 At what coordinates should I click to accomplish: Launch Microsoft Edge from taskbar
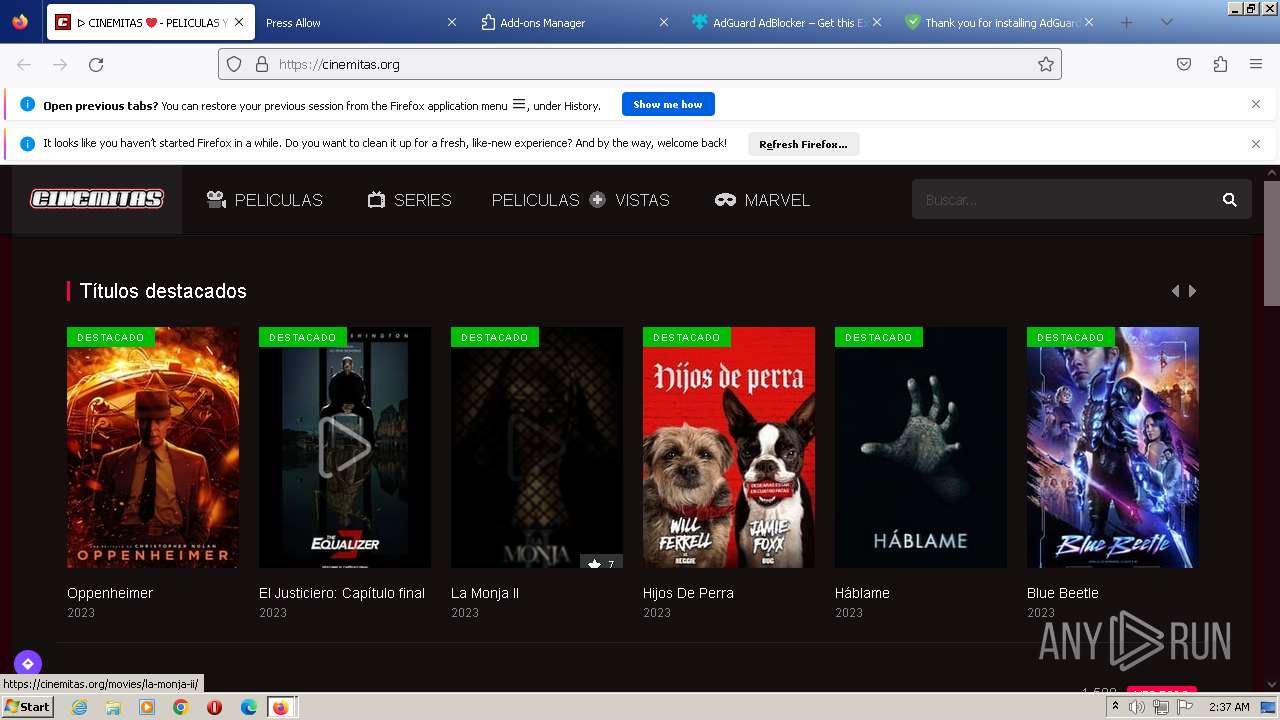pos(249,707)
